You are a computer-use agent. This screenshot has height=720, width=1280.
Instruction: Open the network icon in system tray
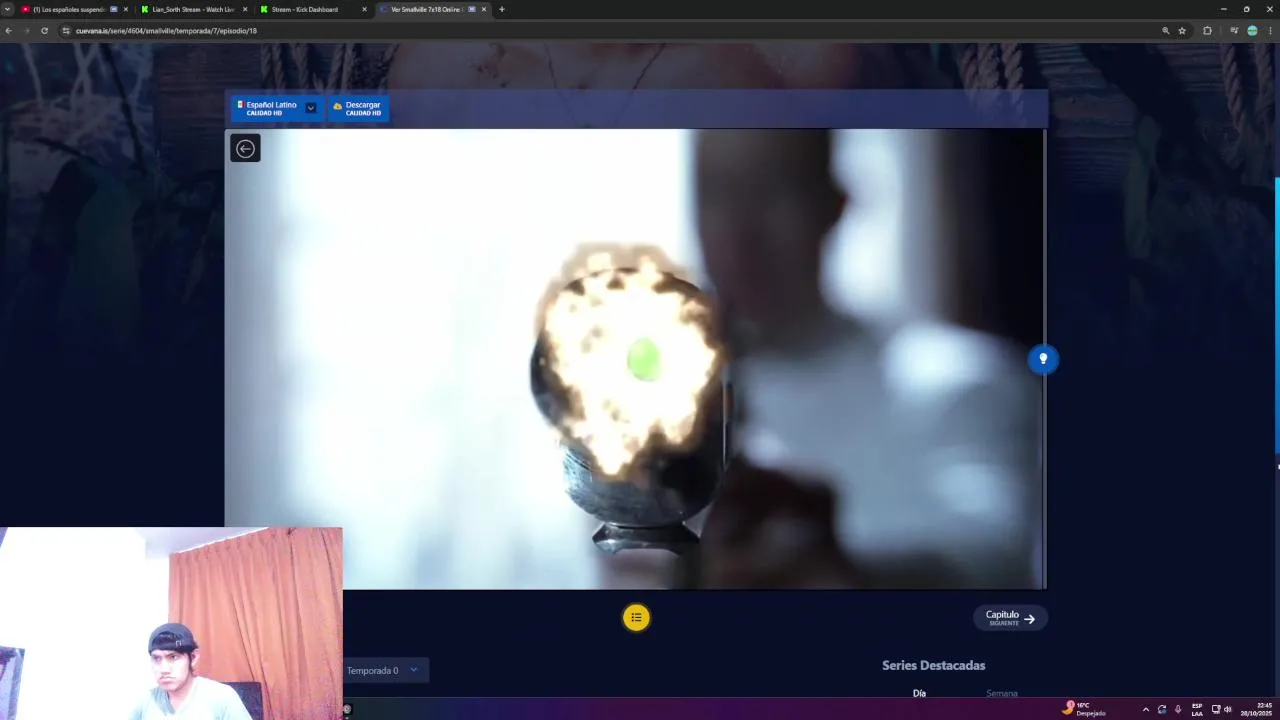tap(1215, 709)
